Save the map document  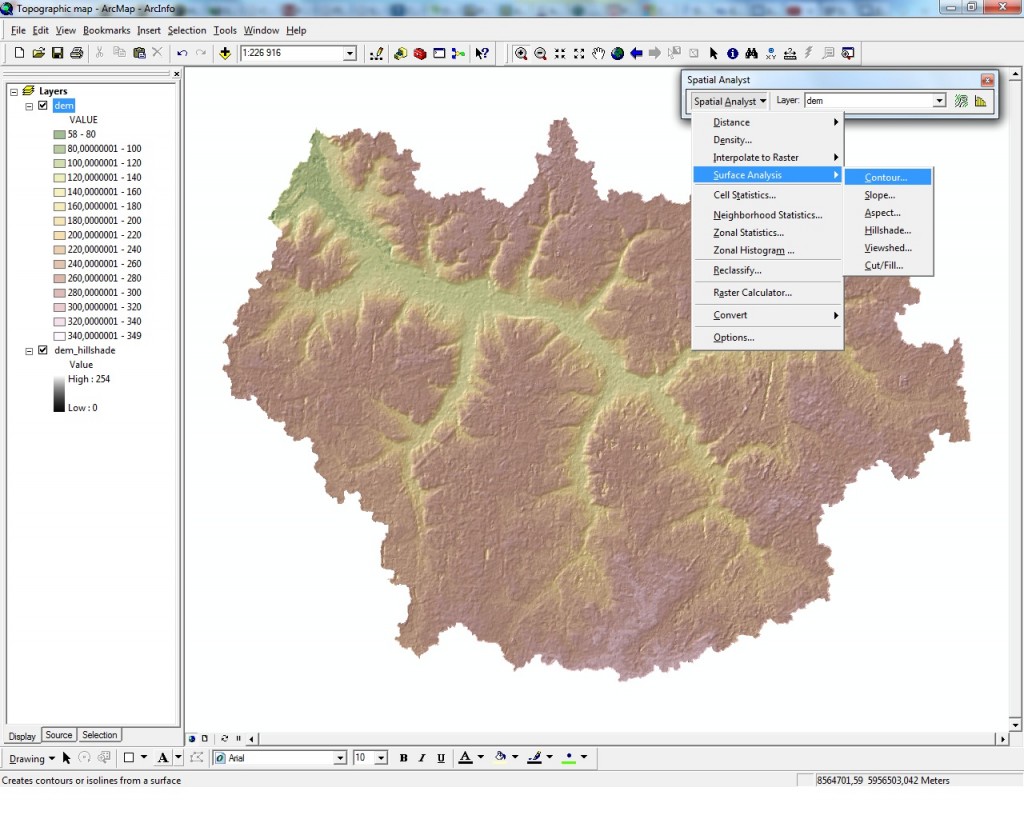coord(58,53)
